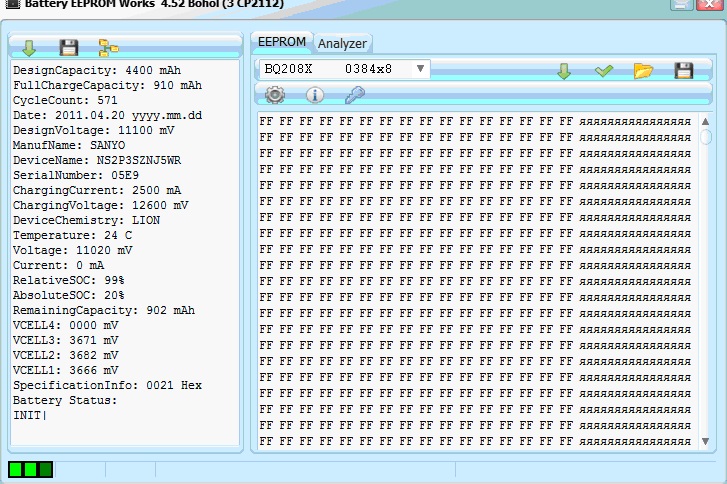Click the hex view scrollbar down arrow
The image size is (727, 484).
coord(706,441)
